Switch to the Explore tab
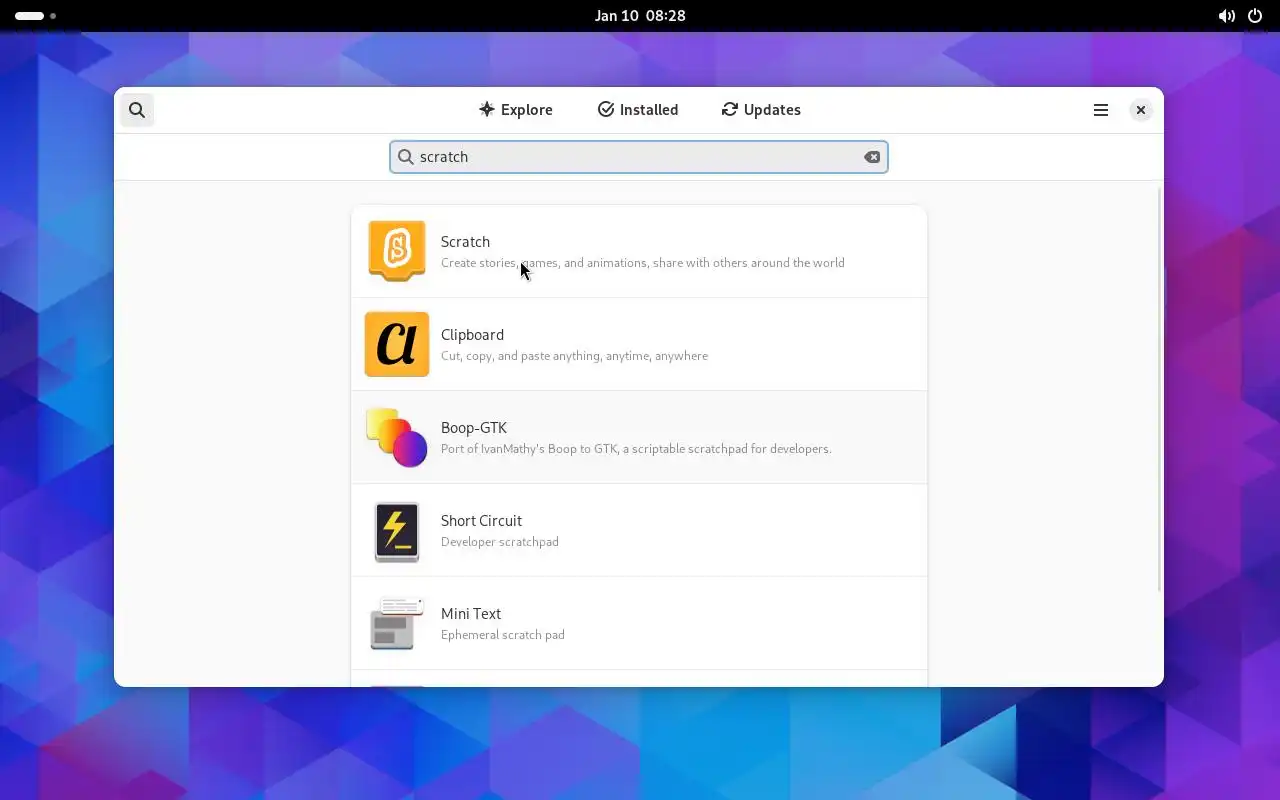This screenshot has height=800, width=1280. click(515, 110)
